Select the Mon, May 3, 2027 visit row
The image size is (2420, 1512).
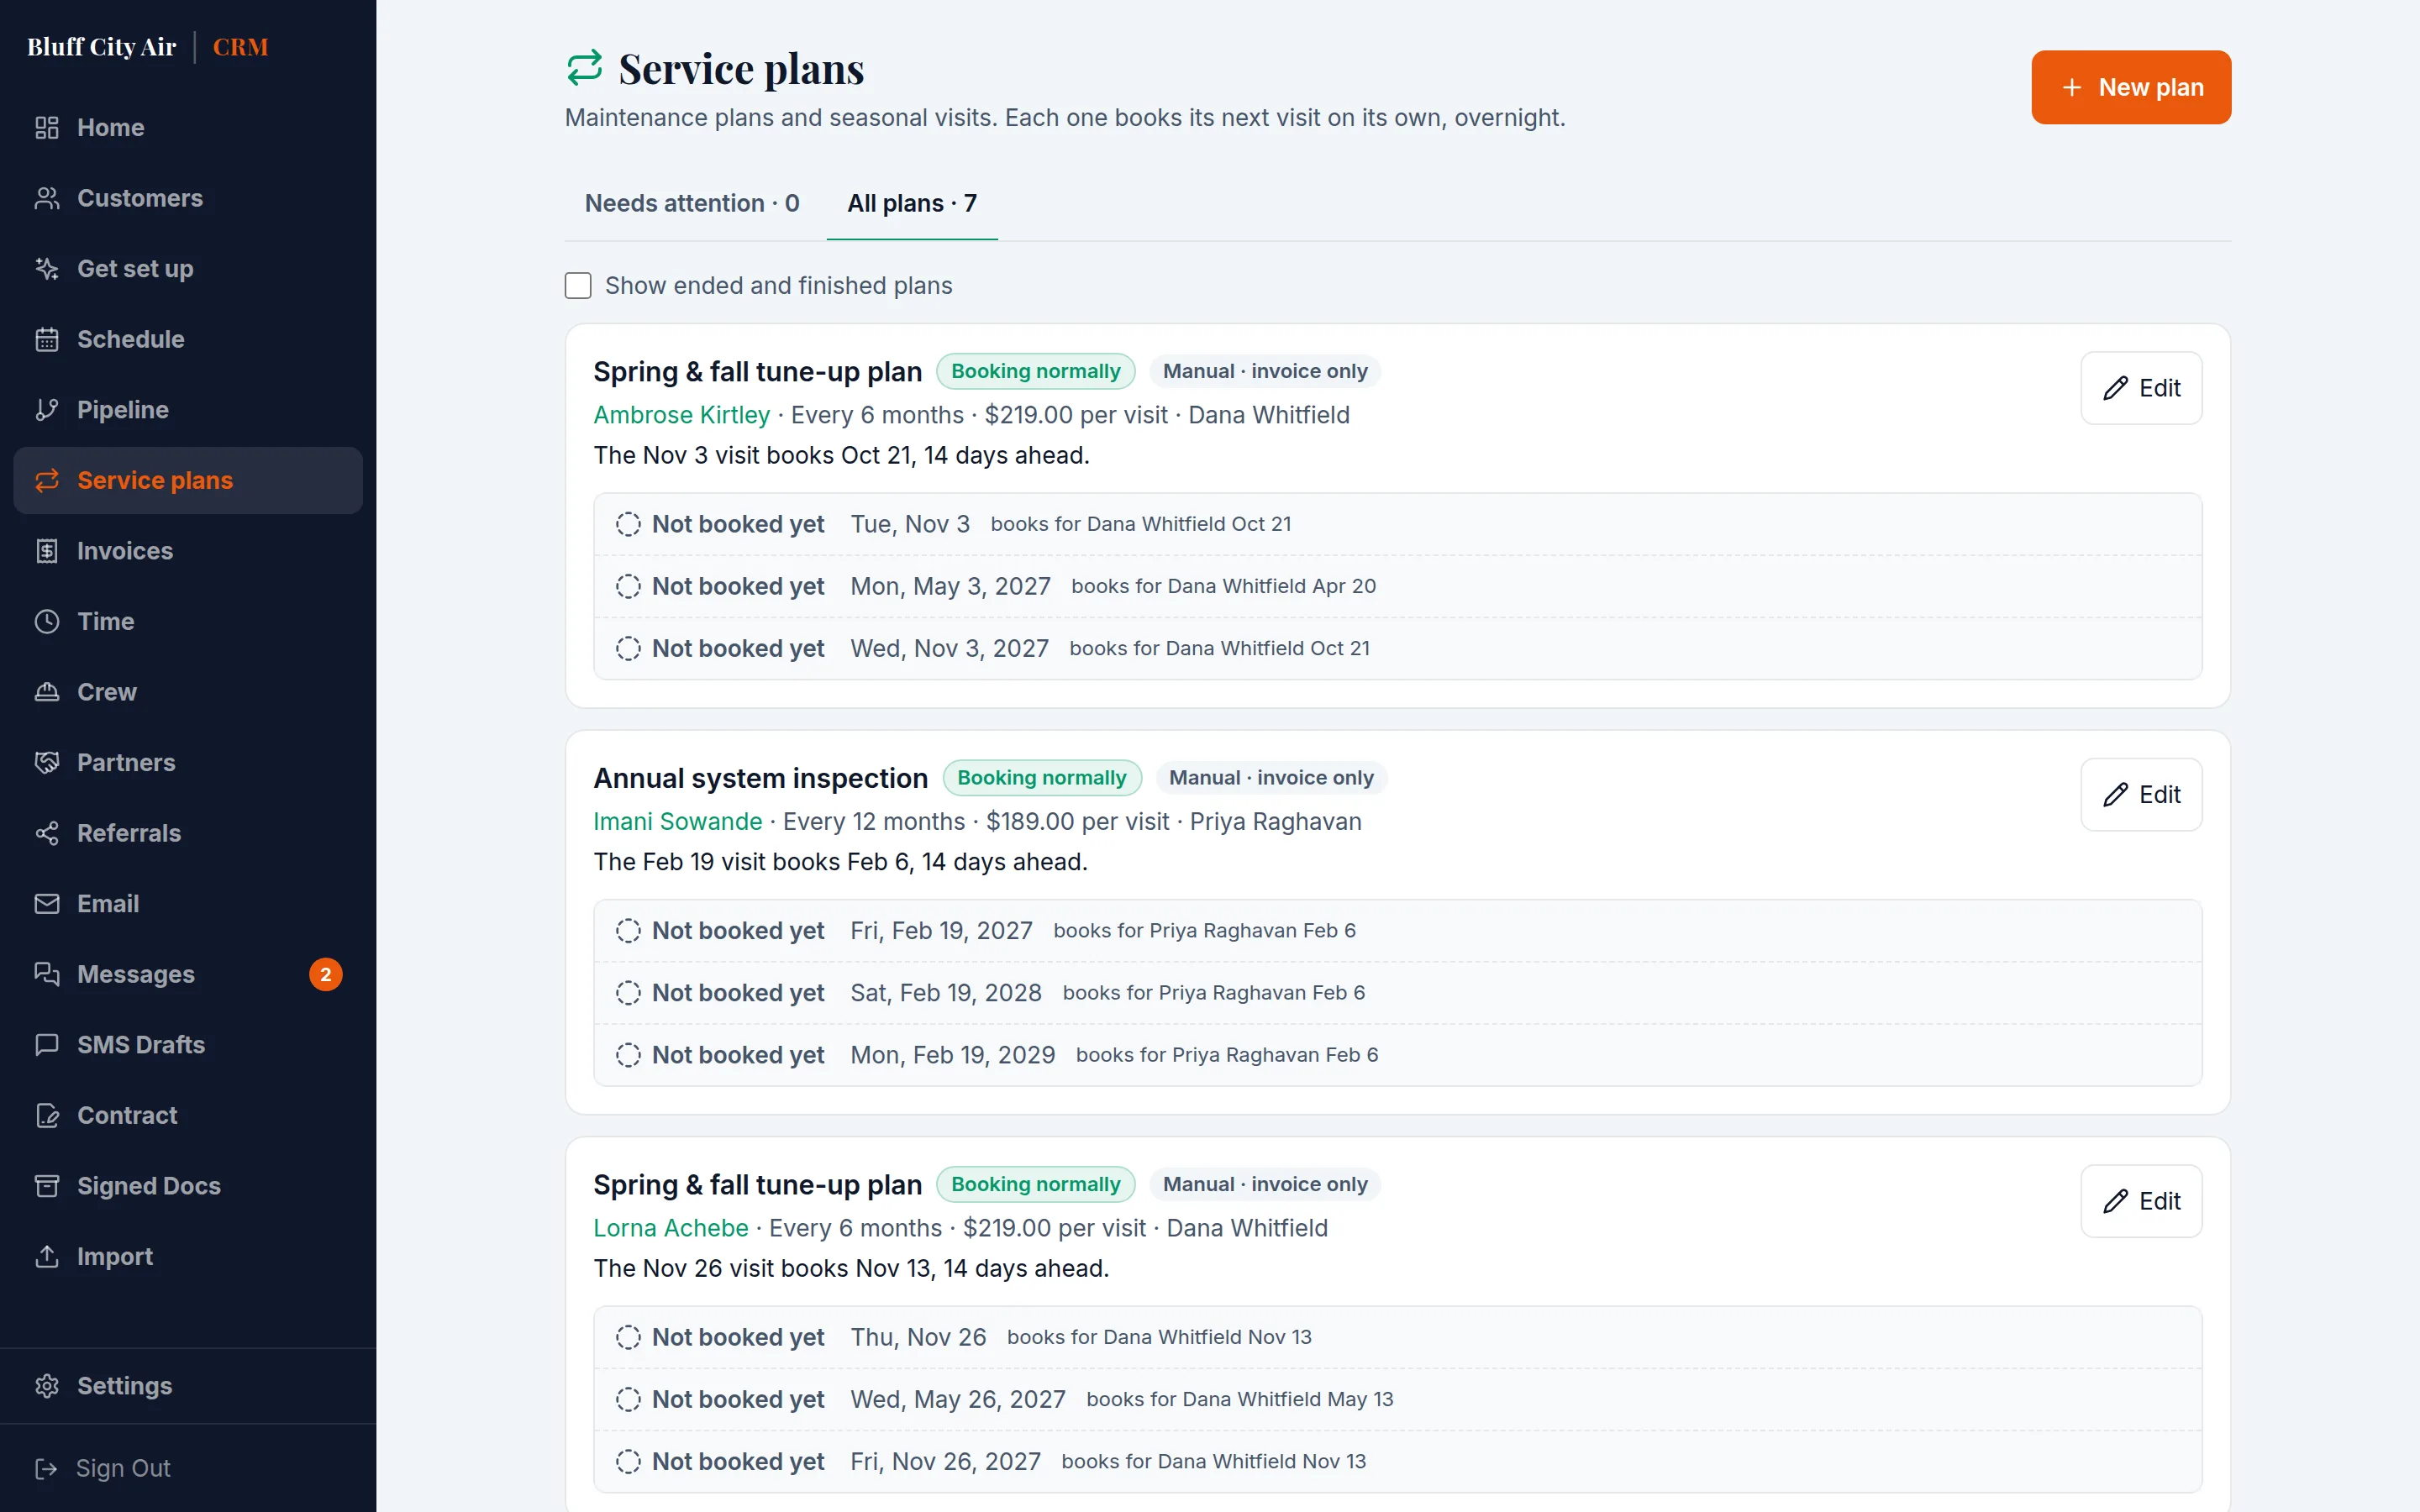1397,586
